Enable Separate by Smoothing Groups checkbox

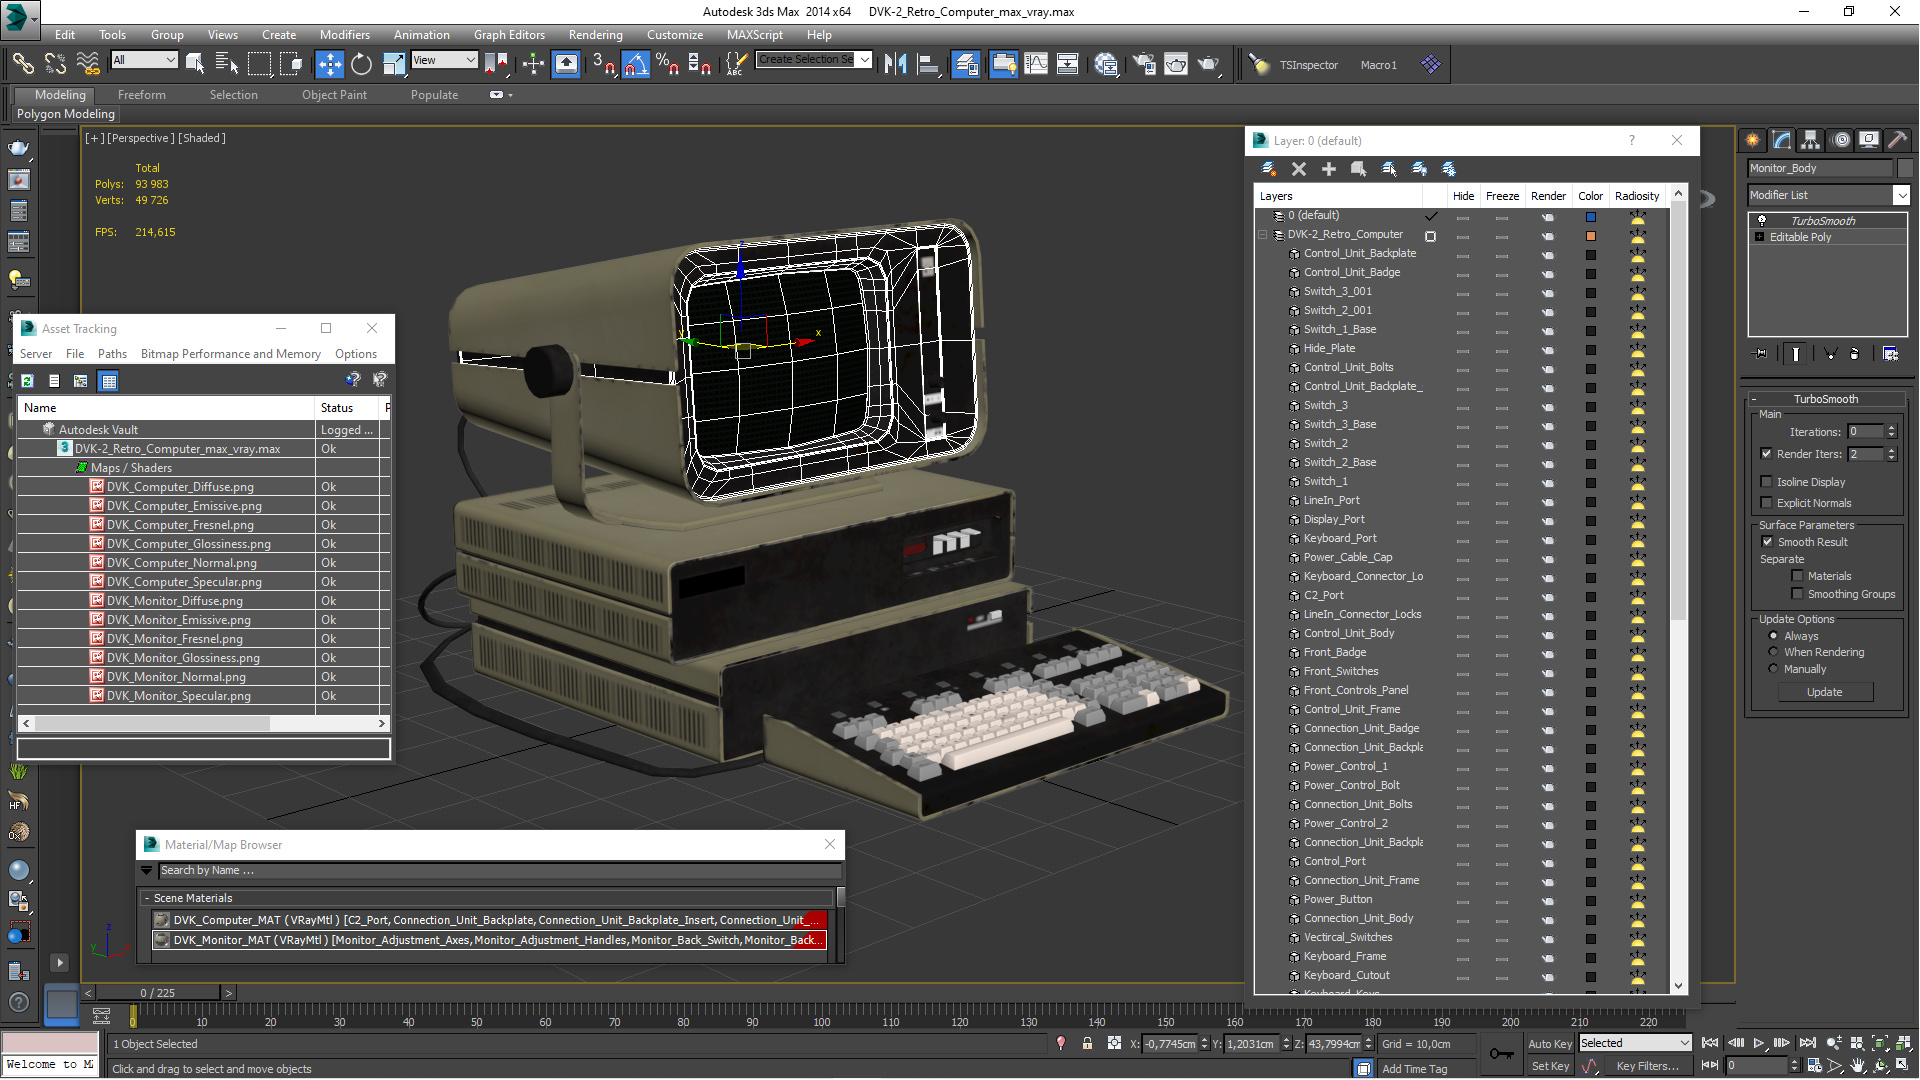pos(1797,593)
